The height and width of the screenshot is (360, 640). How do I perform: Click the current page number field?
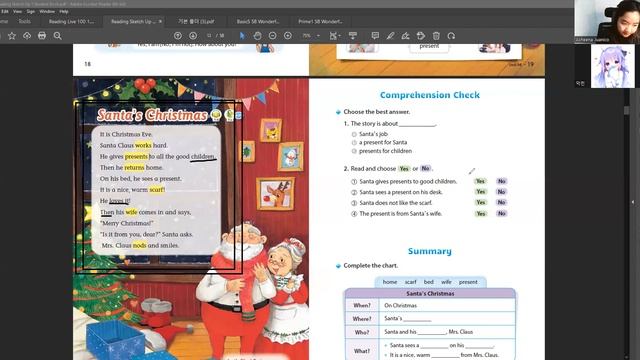209,36
